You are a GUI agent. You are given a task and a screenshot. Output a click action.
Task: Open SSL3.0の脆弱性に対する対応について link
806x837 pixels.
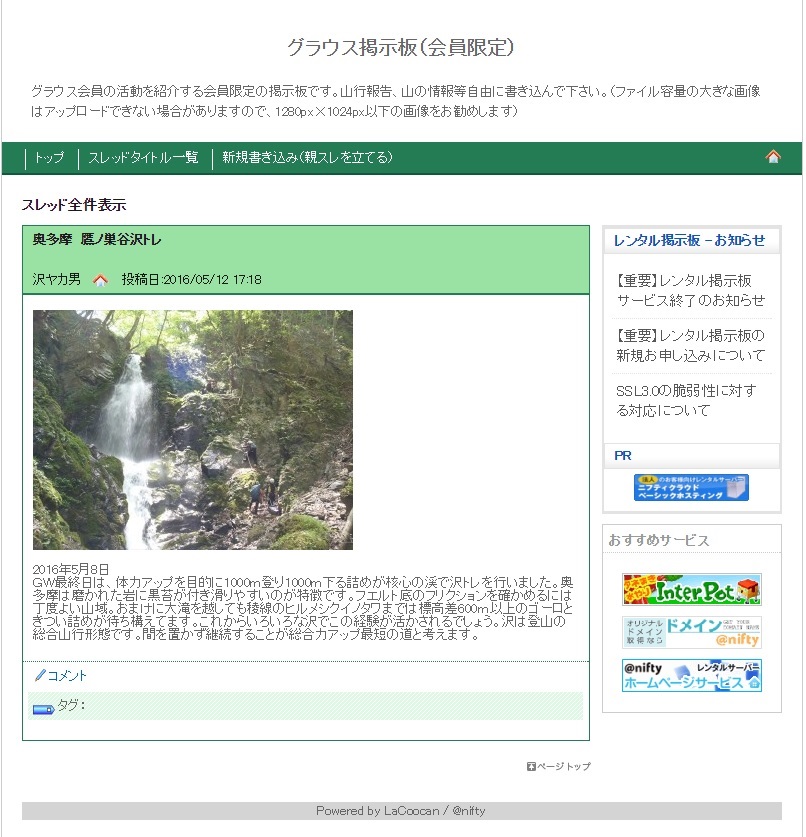tap(686, 400)
